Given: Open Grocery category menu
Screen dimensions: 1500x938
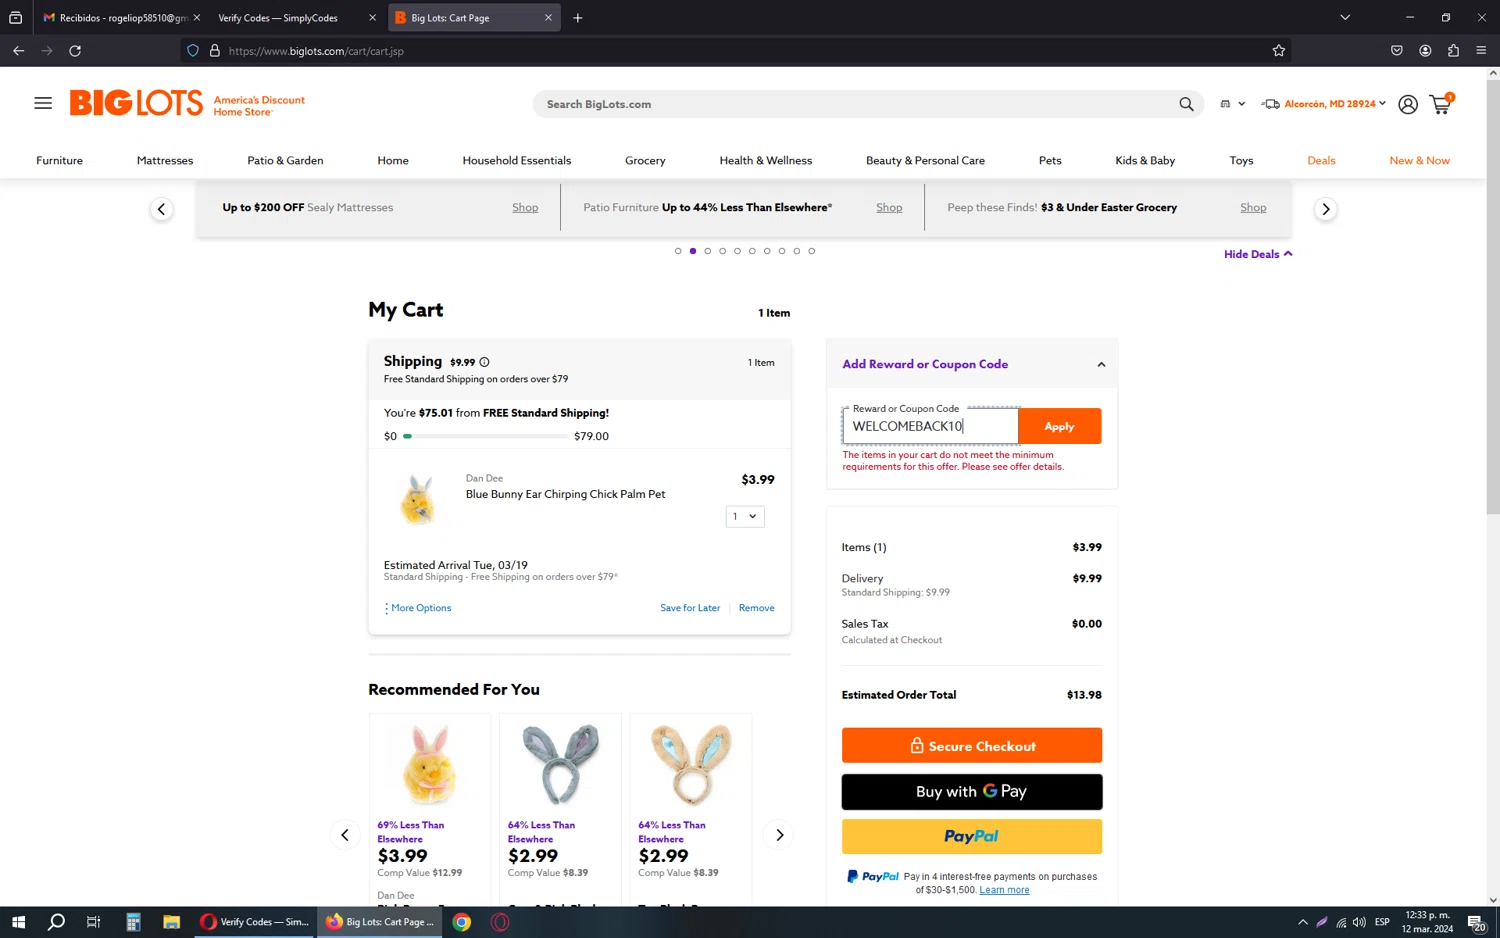Looking at the screenshot, I should (x=645, y=160).
